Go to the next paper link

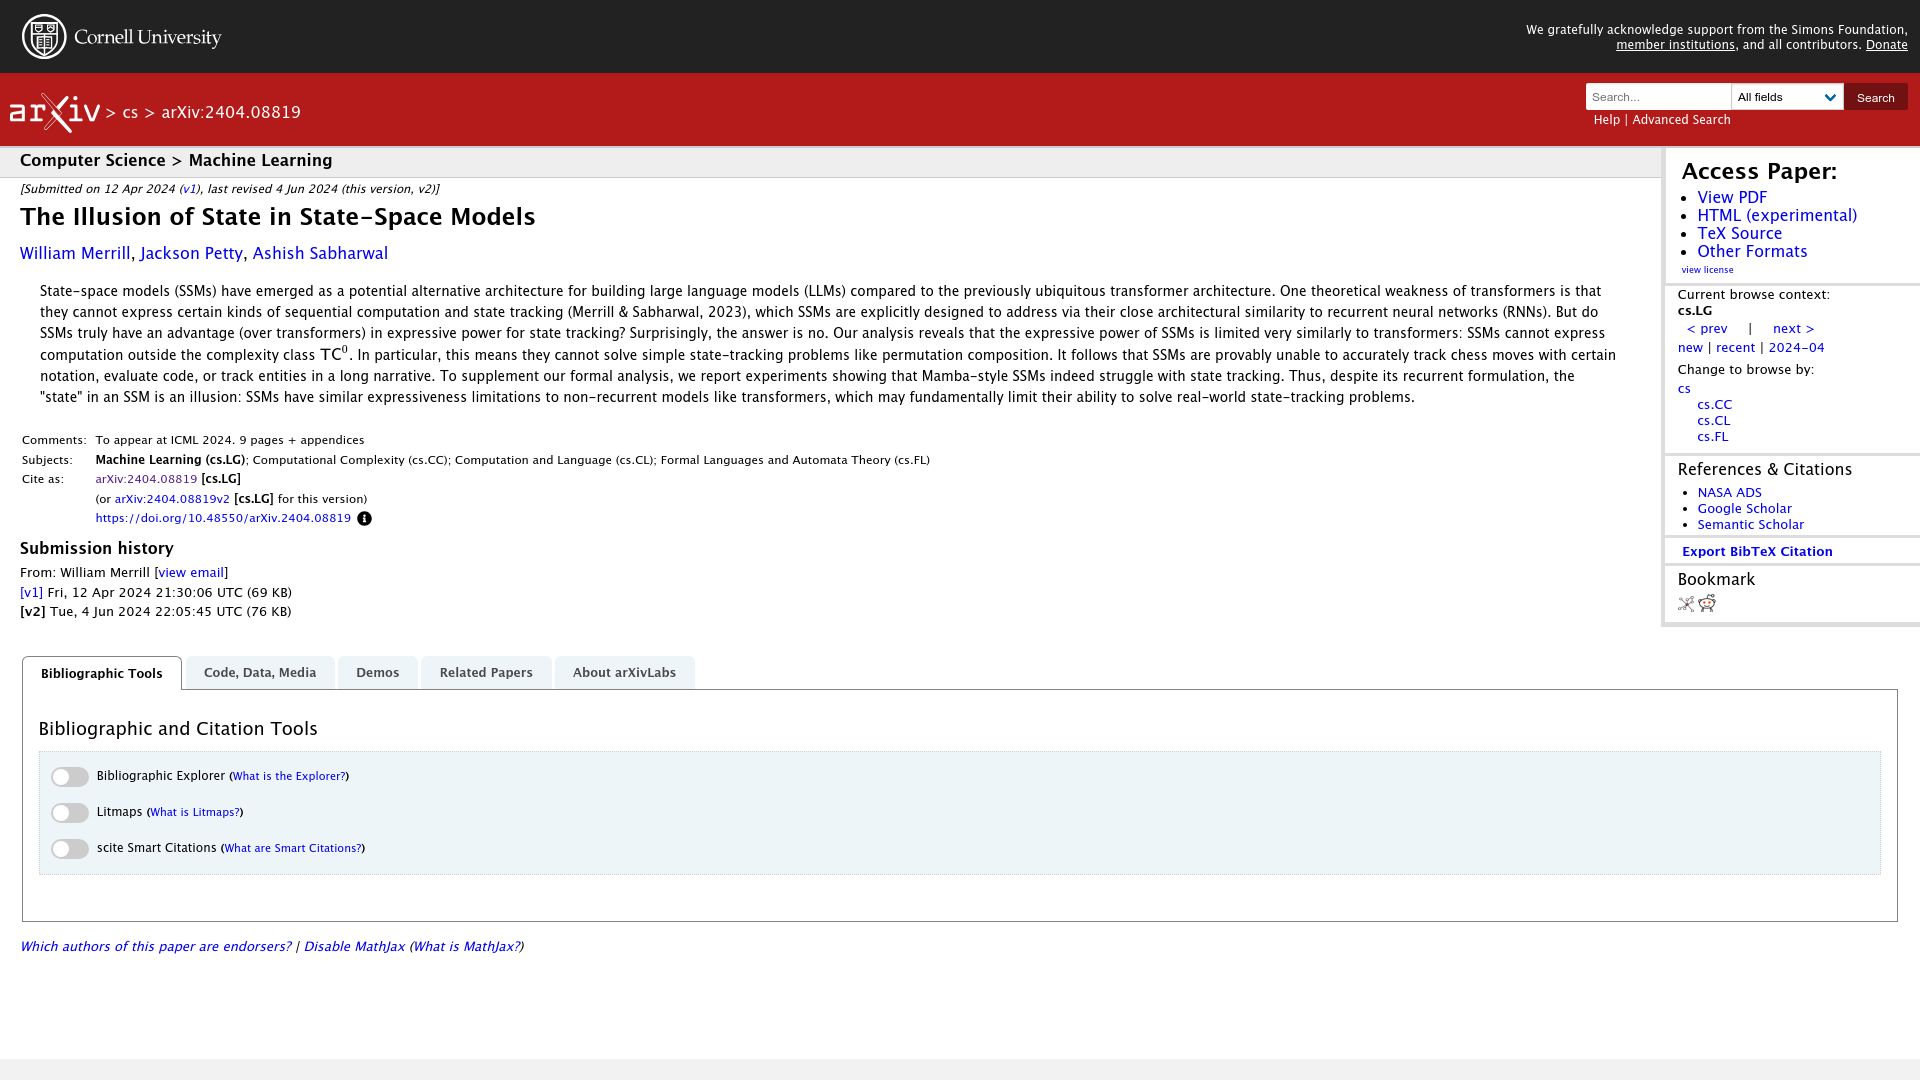tap(1793, 329)
